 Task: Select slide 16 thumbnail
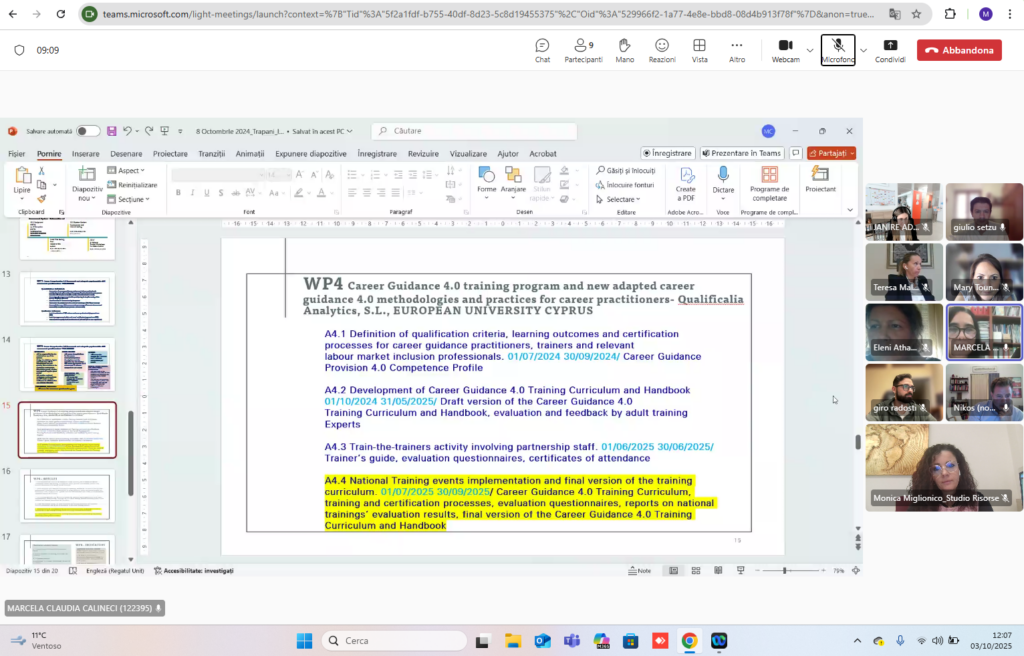coord(67,497)
